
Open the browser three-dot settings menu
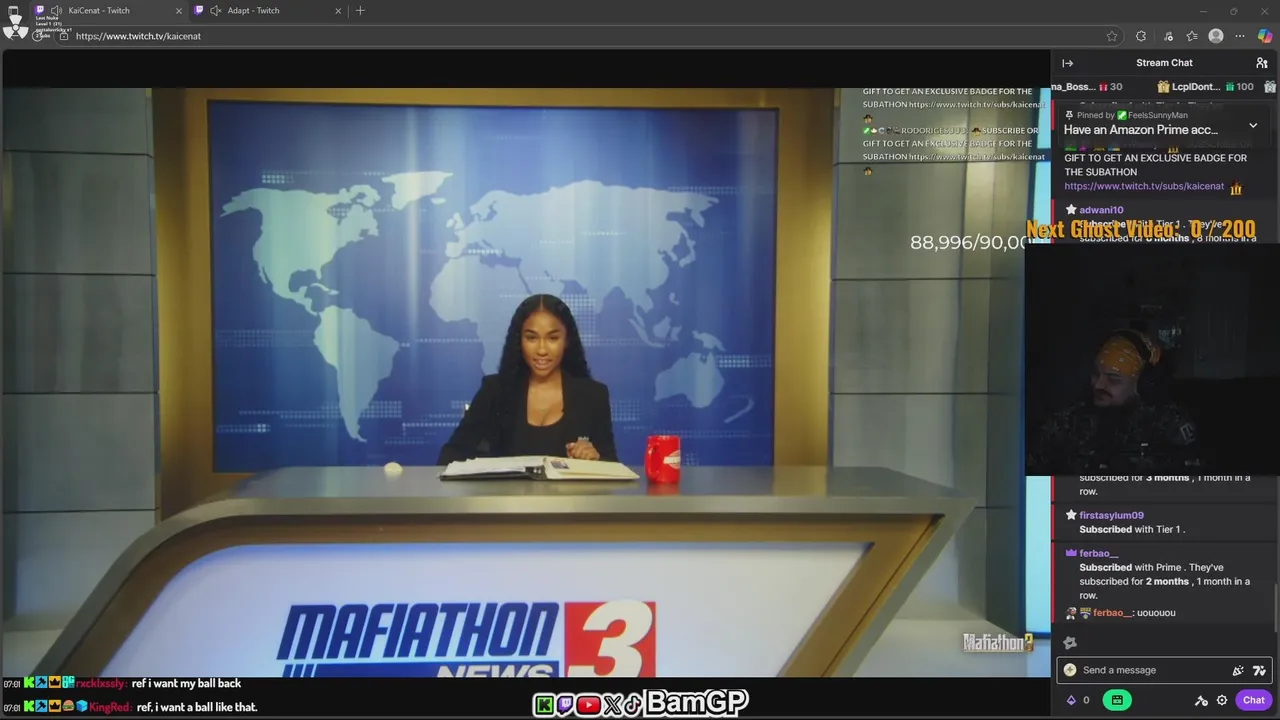point(1240,36)
